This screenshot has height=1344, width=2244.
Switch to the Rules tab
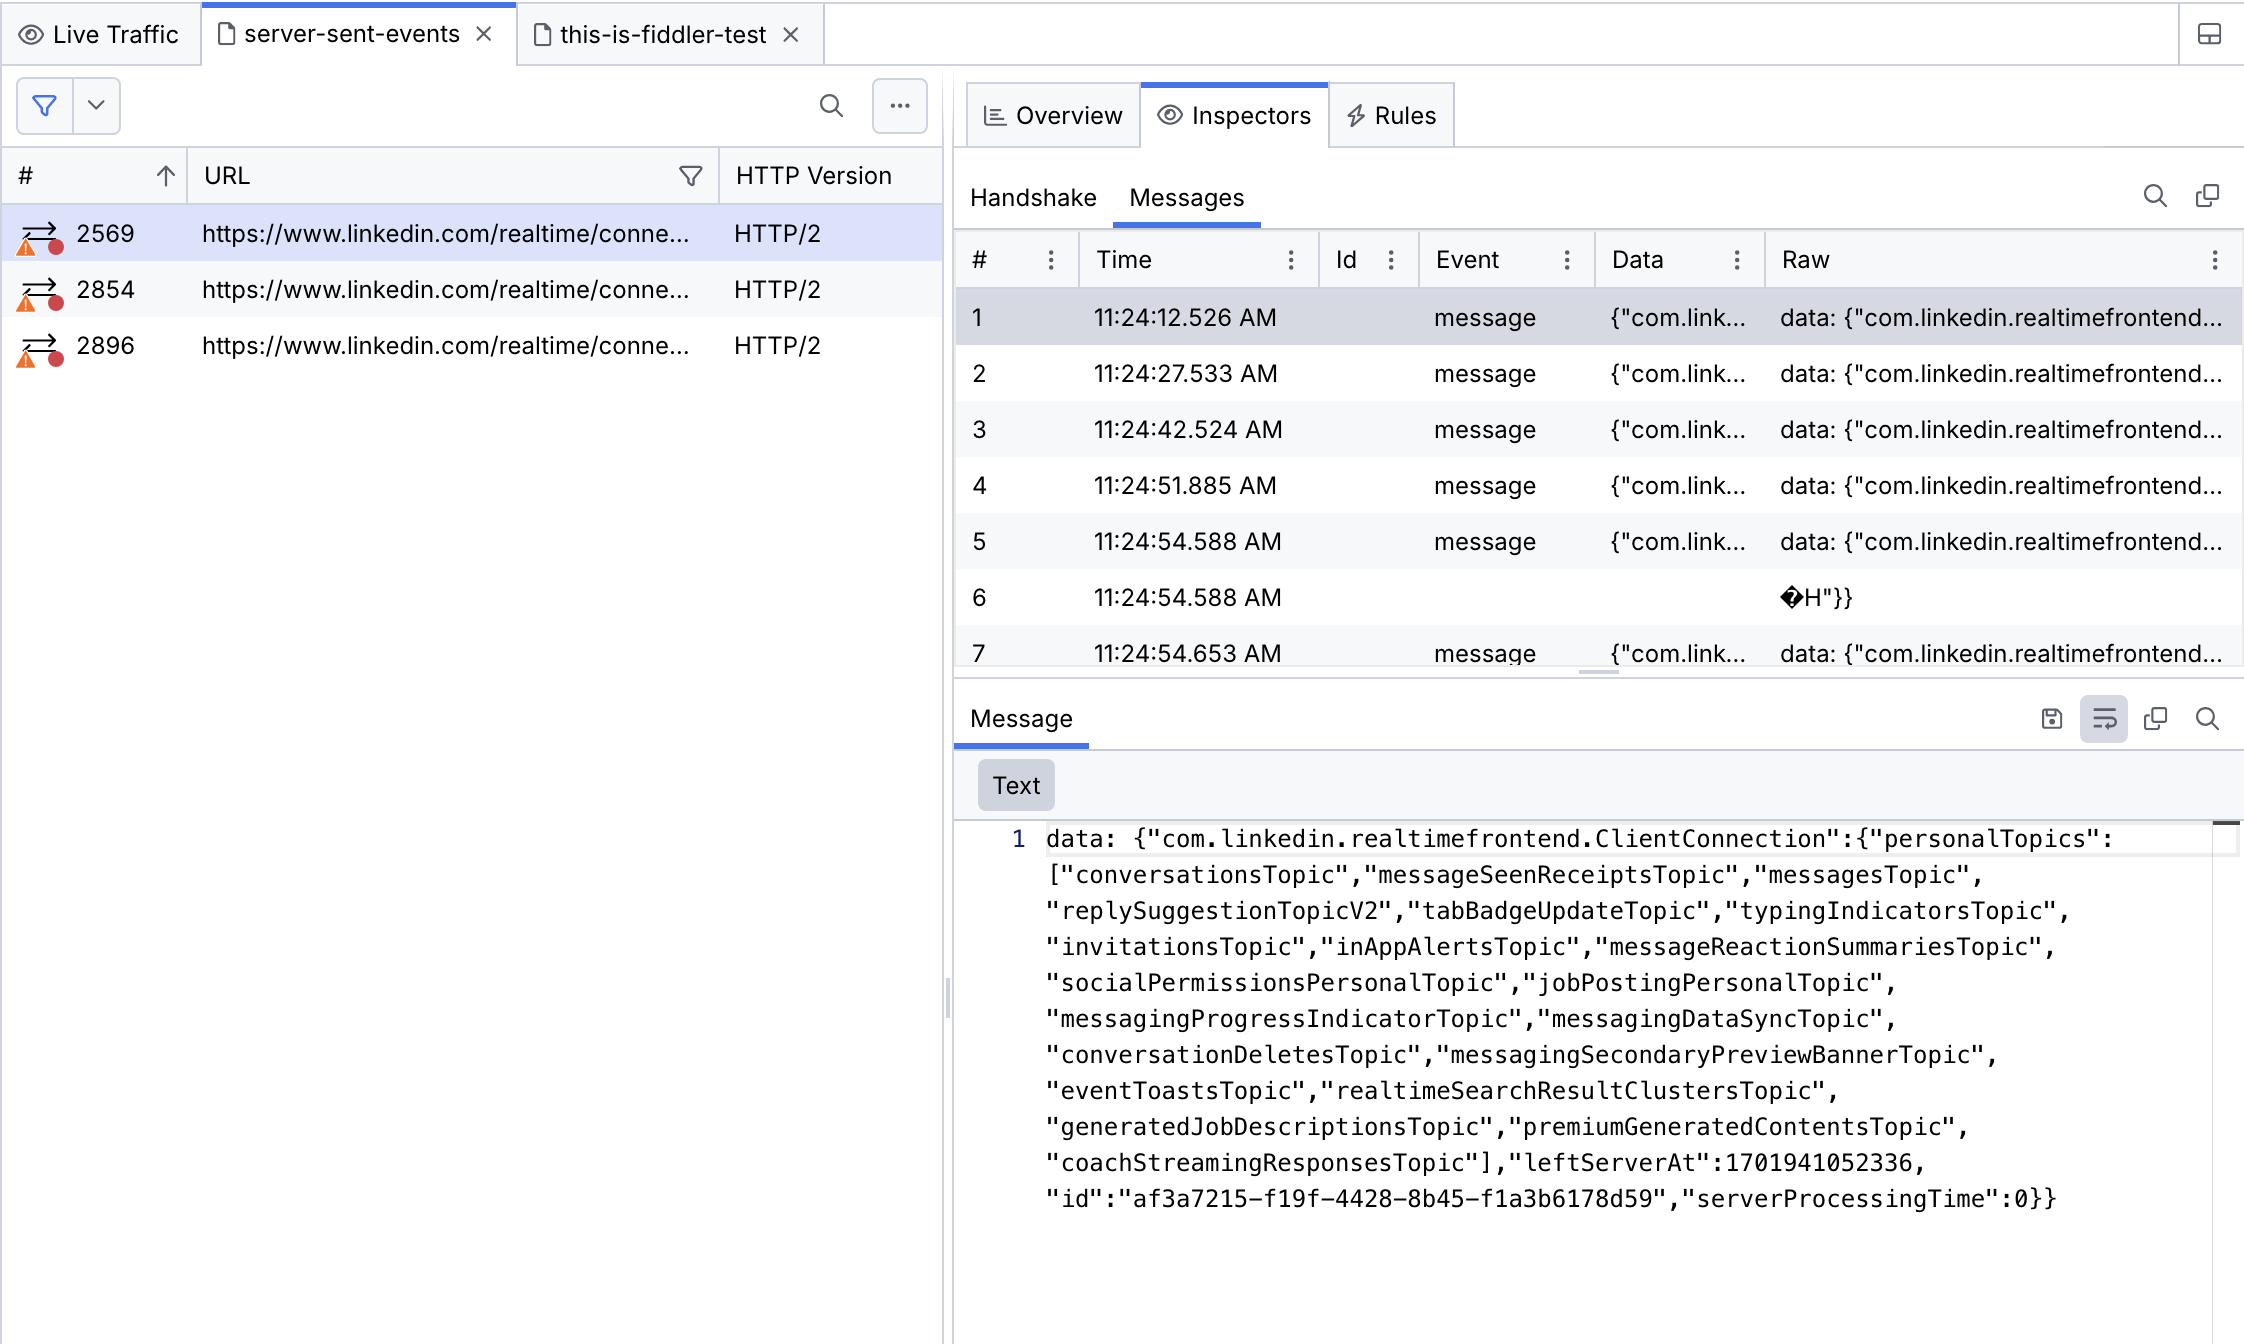pos(1391,116)
